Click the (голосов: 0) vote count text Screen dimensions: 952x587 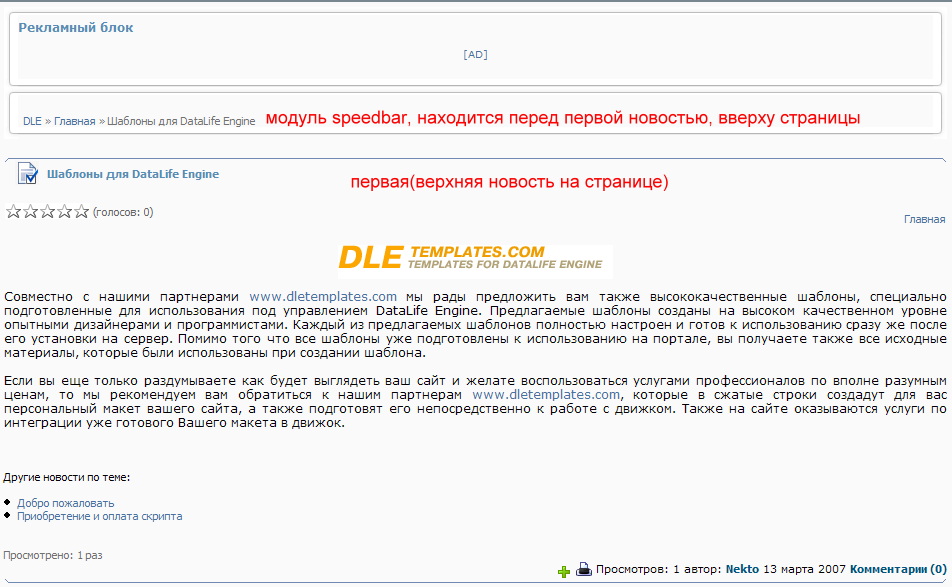tap(123, 212)
